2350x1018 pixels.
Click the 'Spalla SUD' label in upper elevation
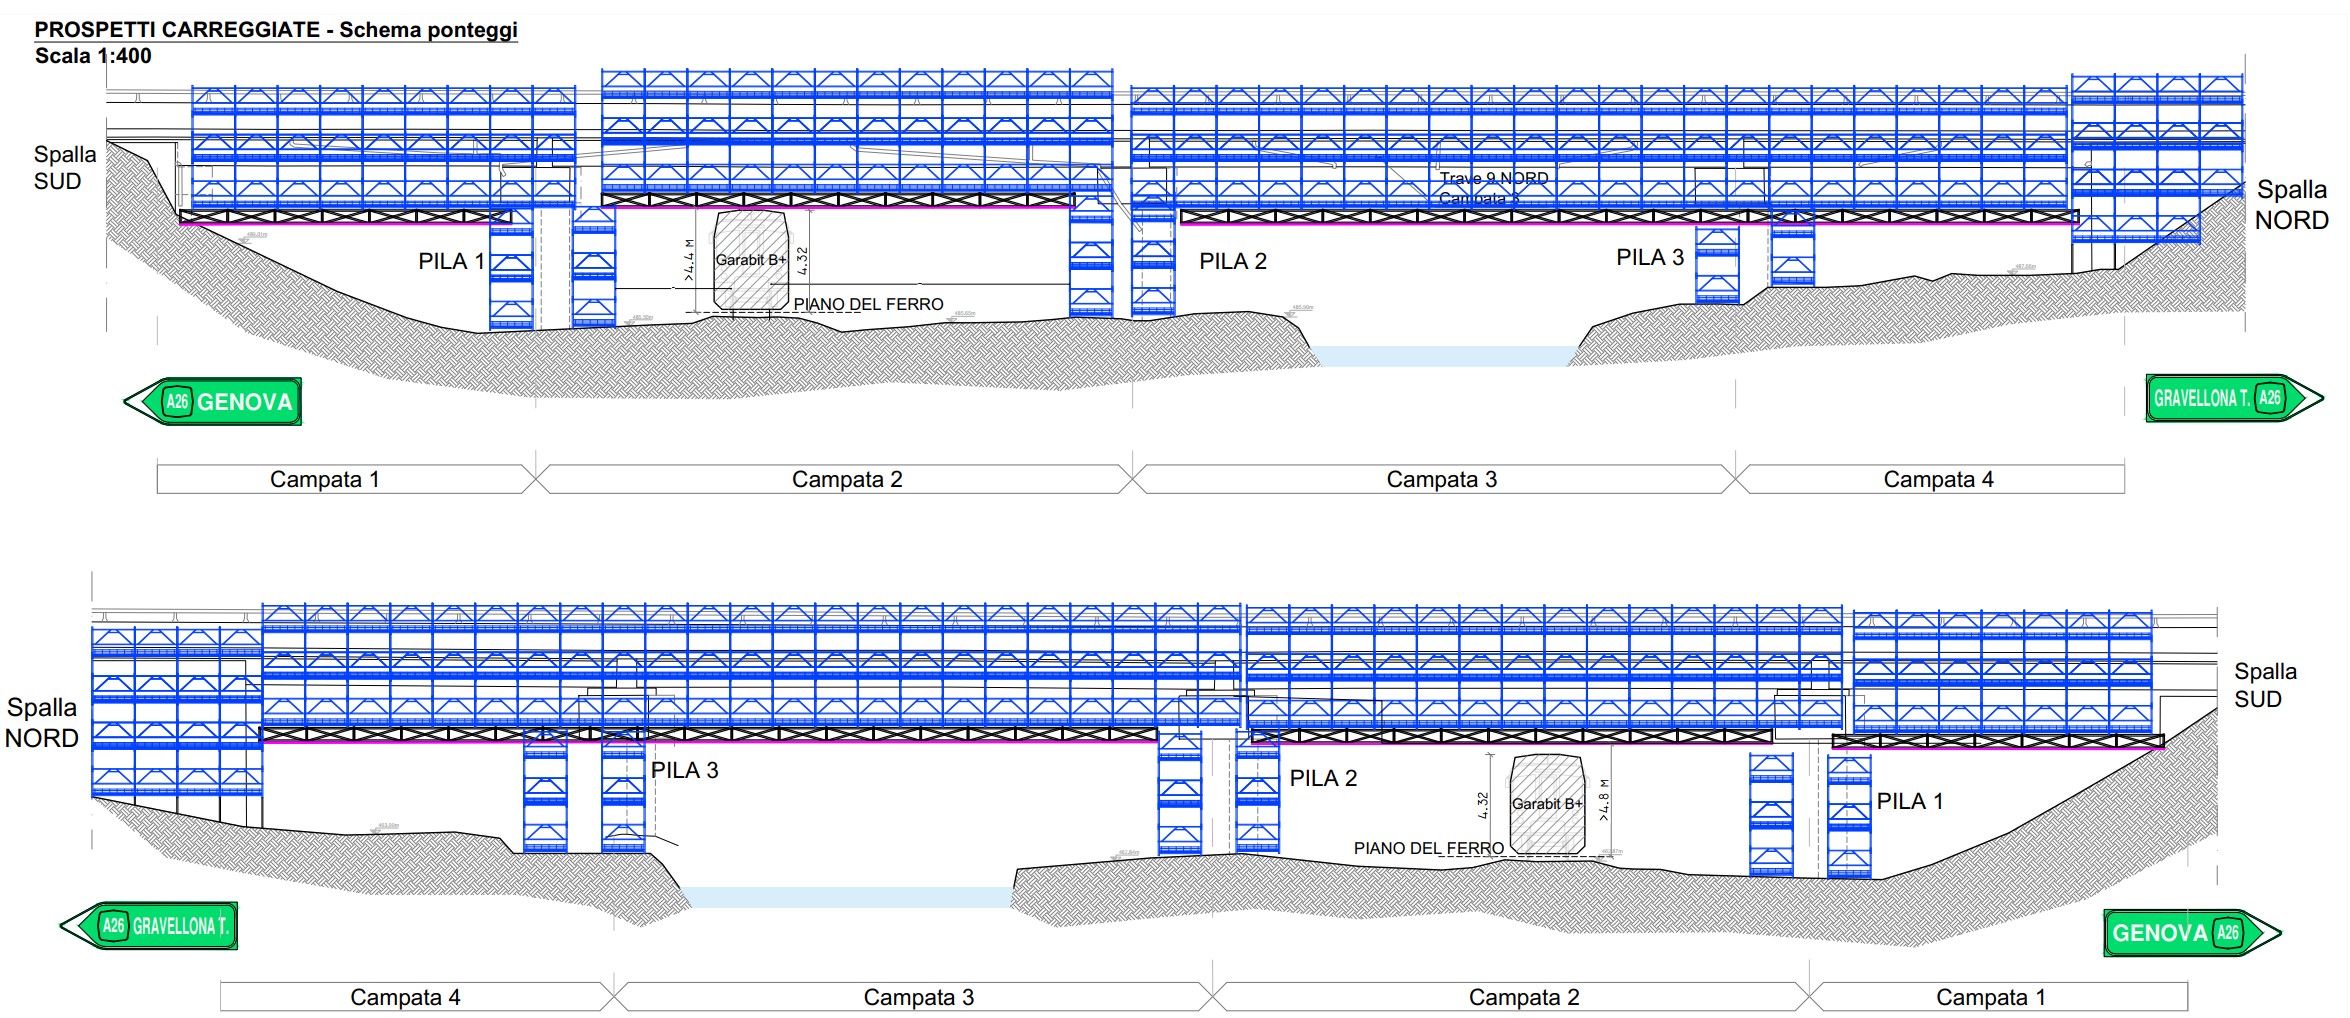[64, 168]
